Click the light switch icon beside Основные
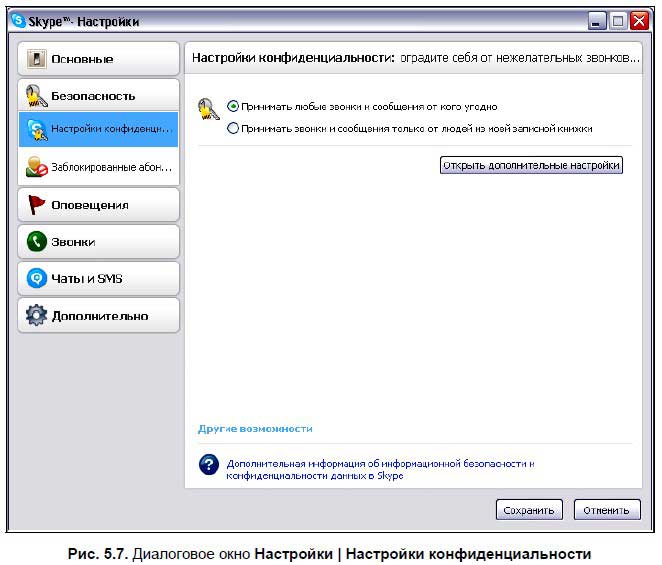The height and width of the screenshot is (565, 662). (x=36, y=59)
